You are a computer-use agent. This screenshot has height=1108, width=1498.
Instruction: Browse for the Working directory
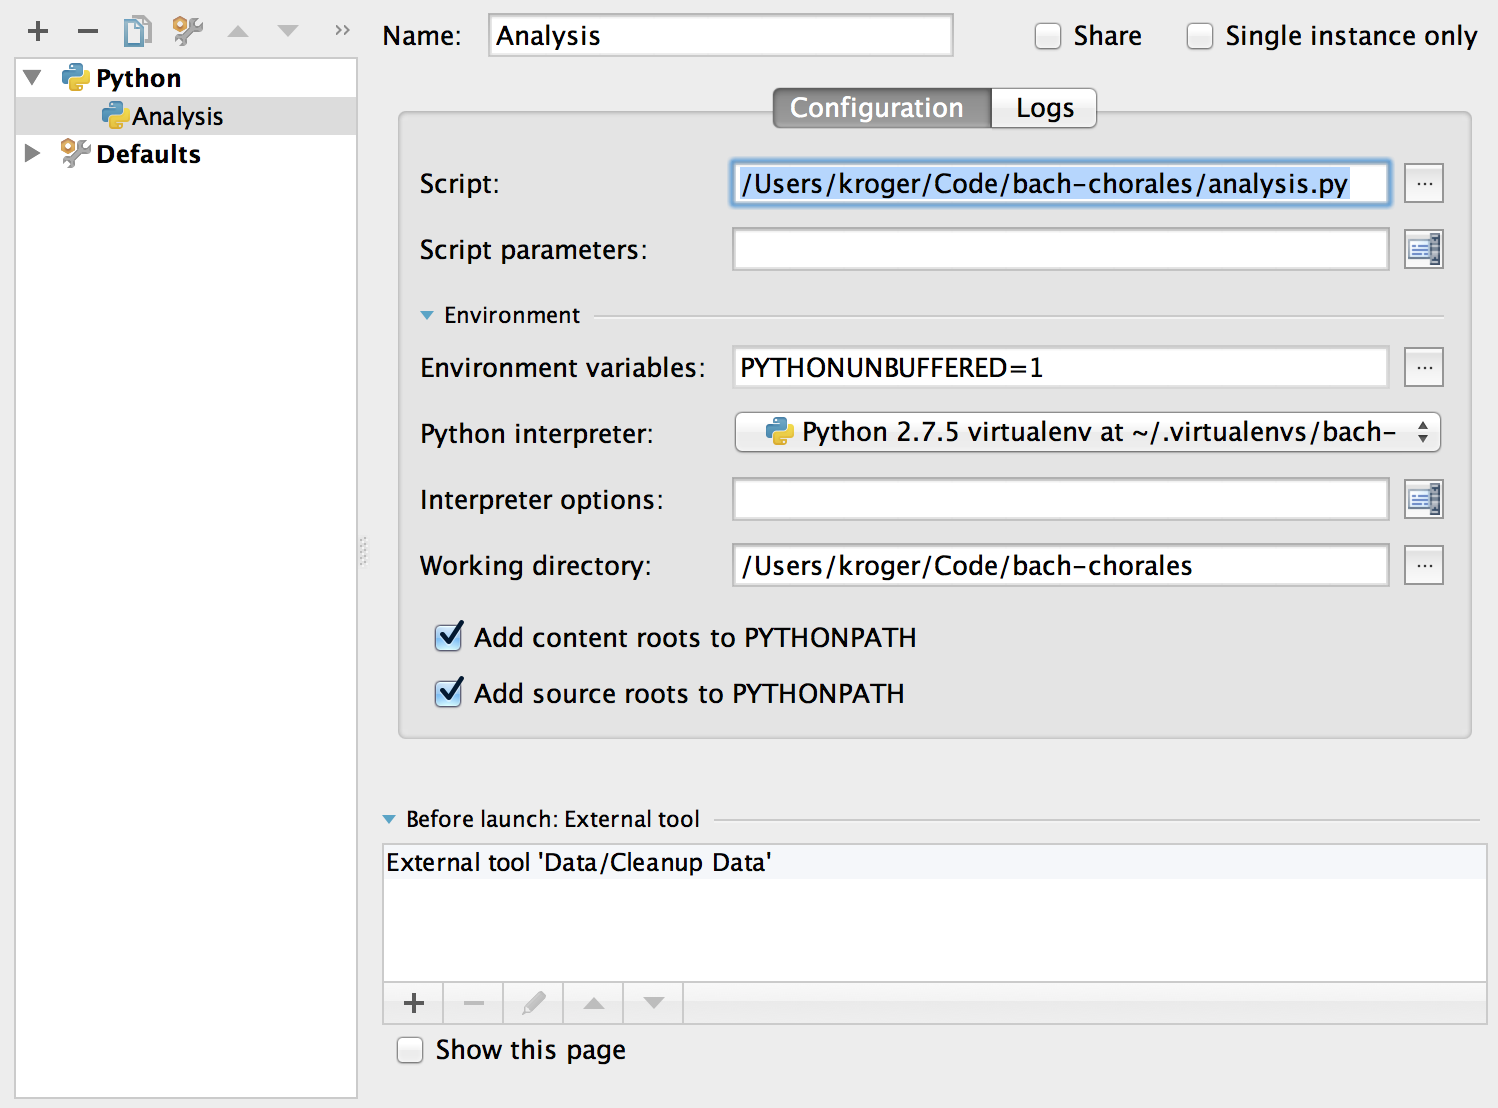coord(1423,566)
